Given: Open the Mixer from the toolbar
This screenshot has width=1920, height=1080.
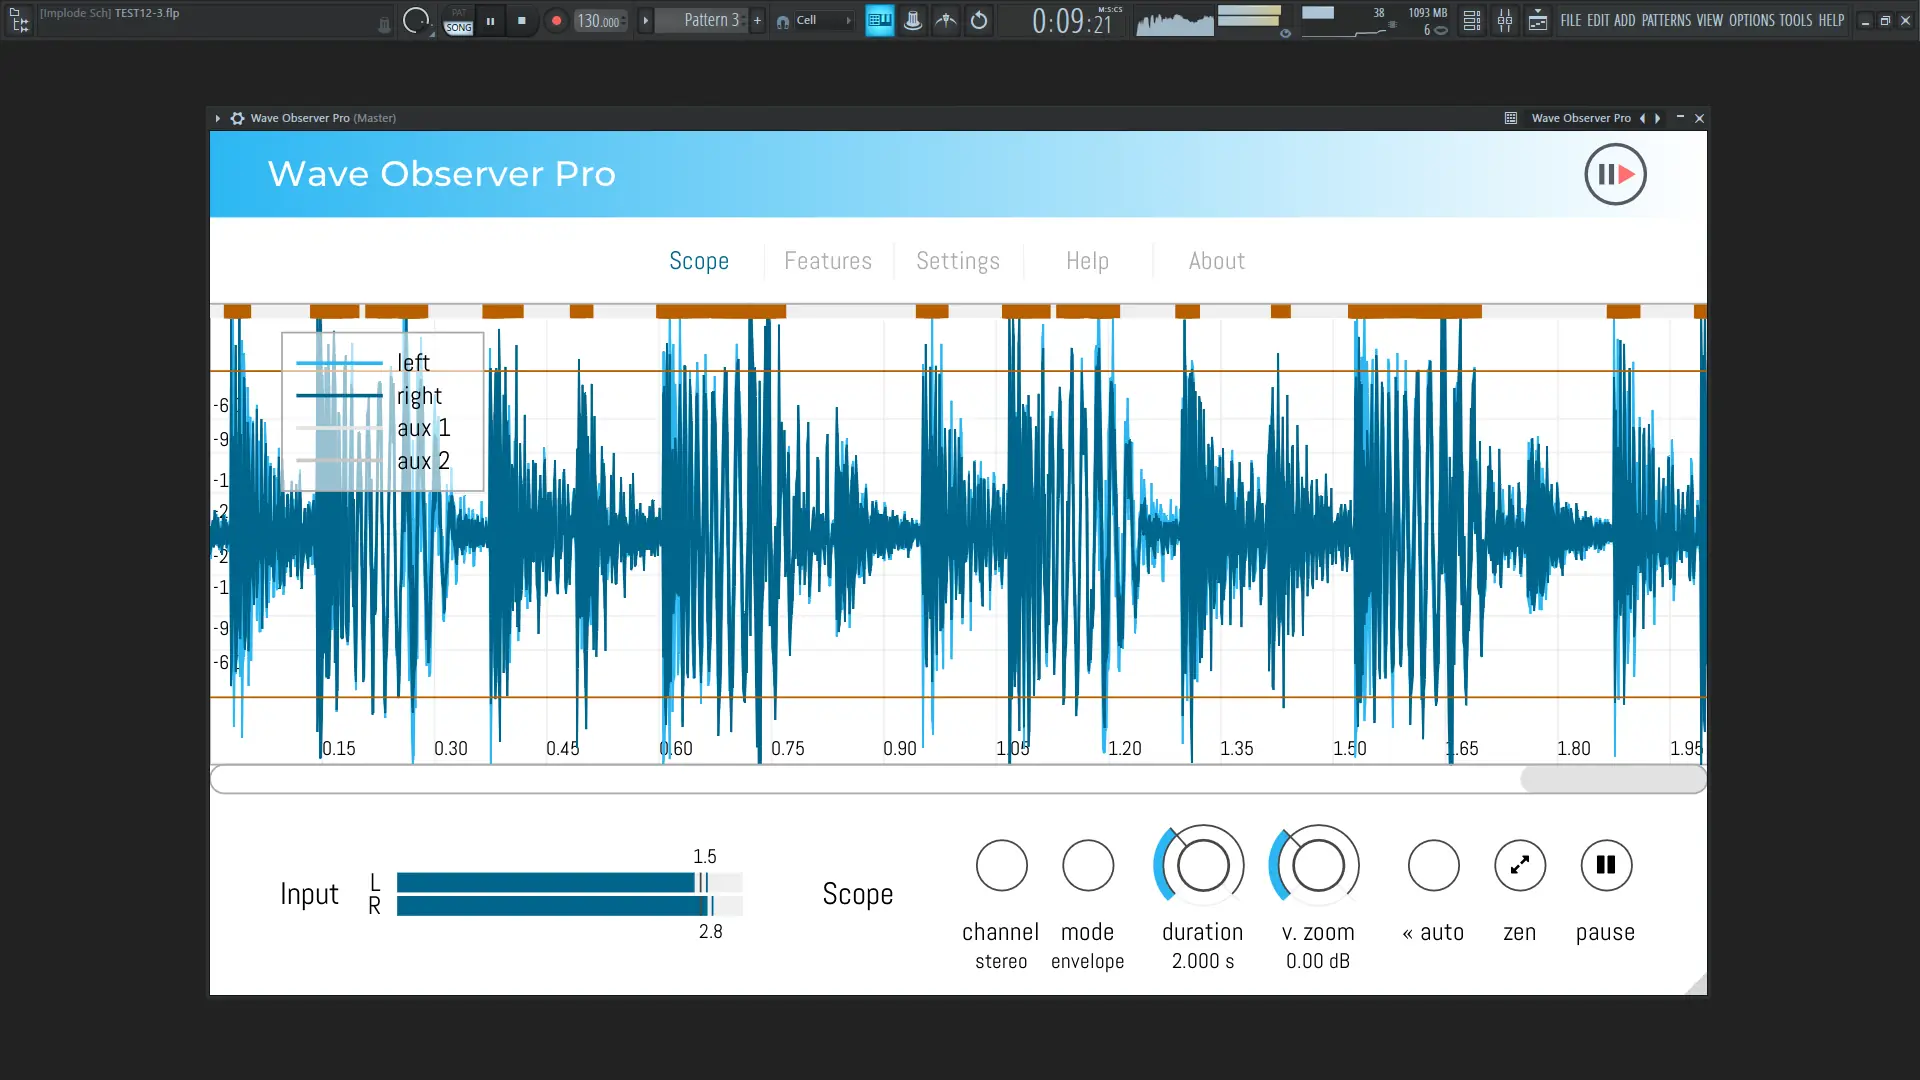Looking at the screenshot, I should tap(1505, 20).
